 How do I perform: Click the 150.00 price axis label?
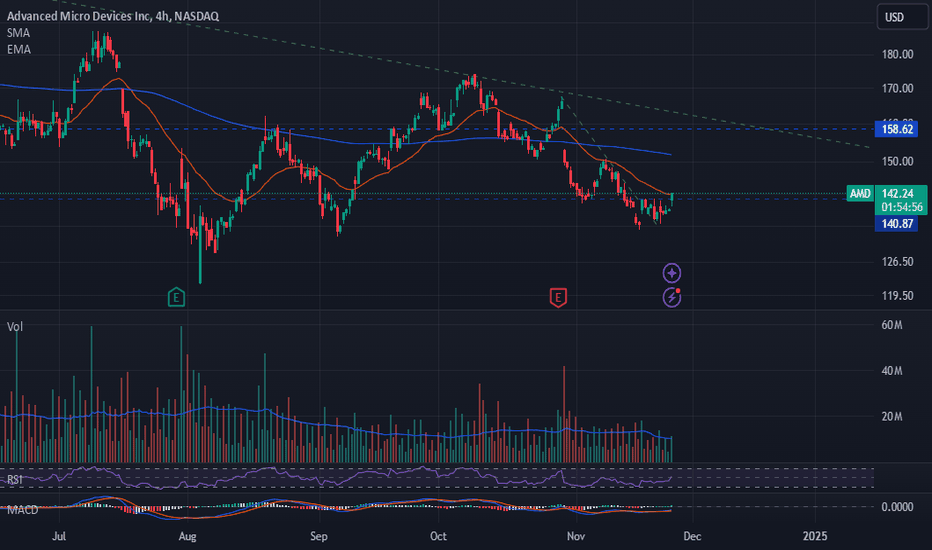click(898, 161)
